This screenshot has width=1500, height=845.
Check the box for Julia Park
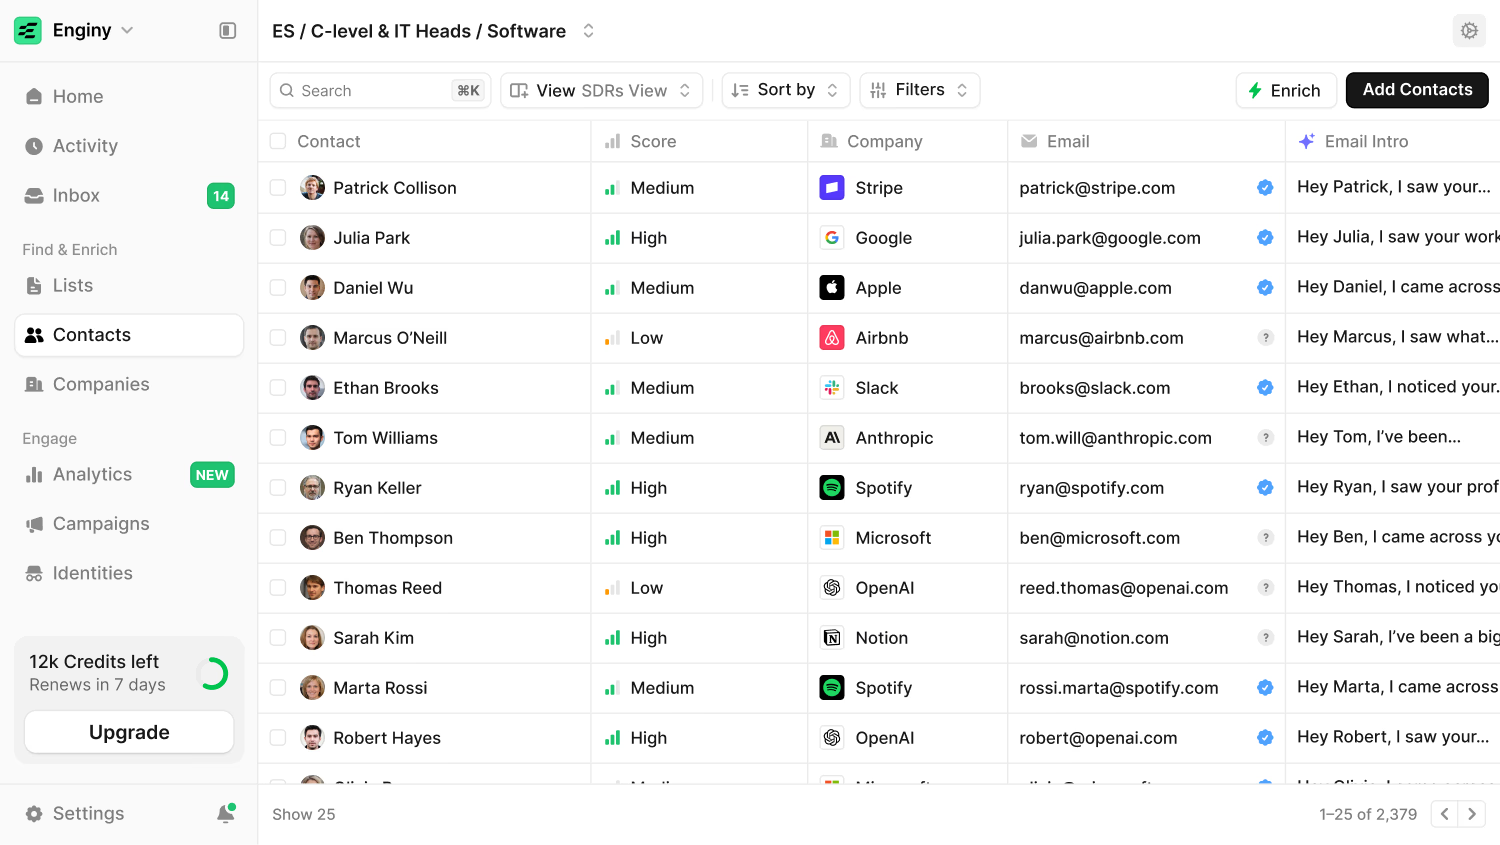click(x=278, y=238)
